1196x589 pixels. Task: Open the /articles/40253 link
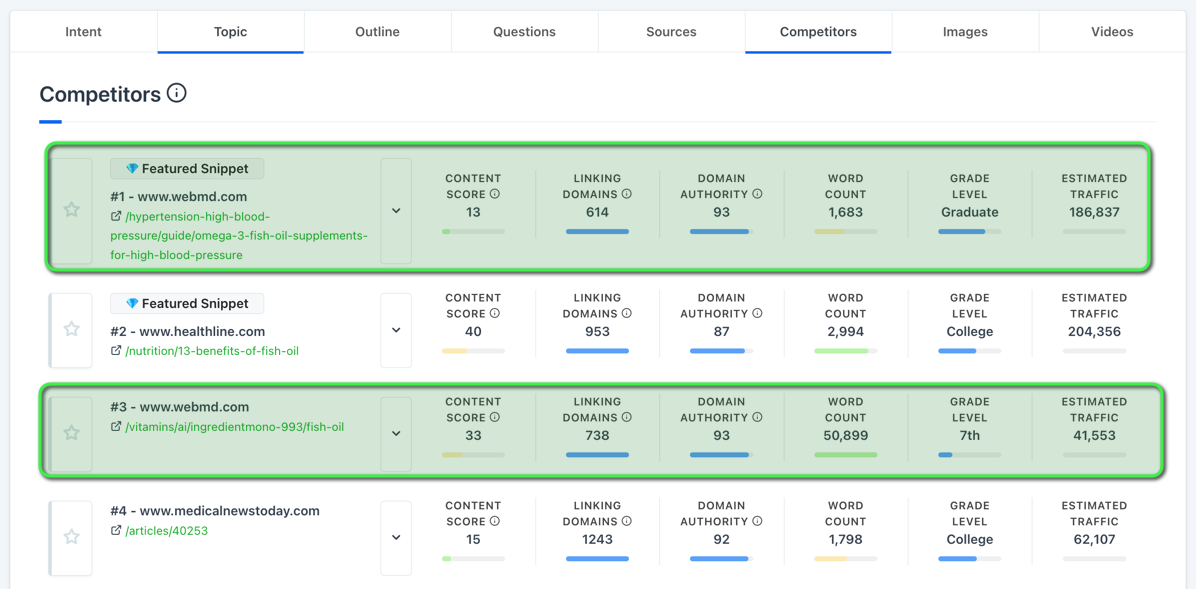tap(166, 531)
